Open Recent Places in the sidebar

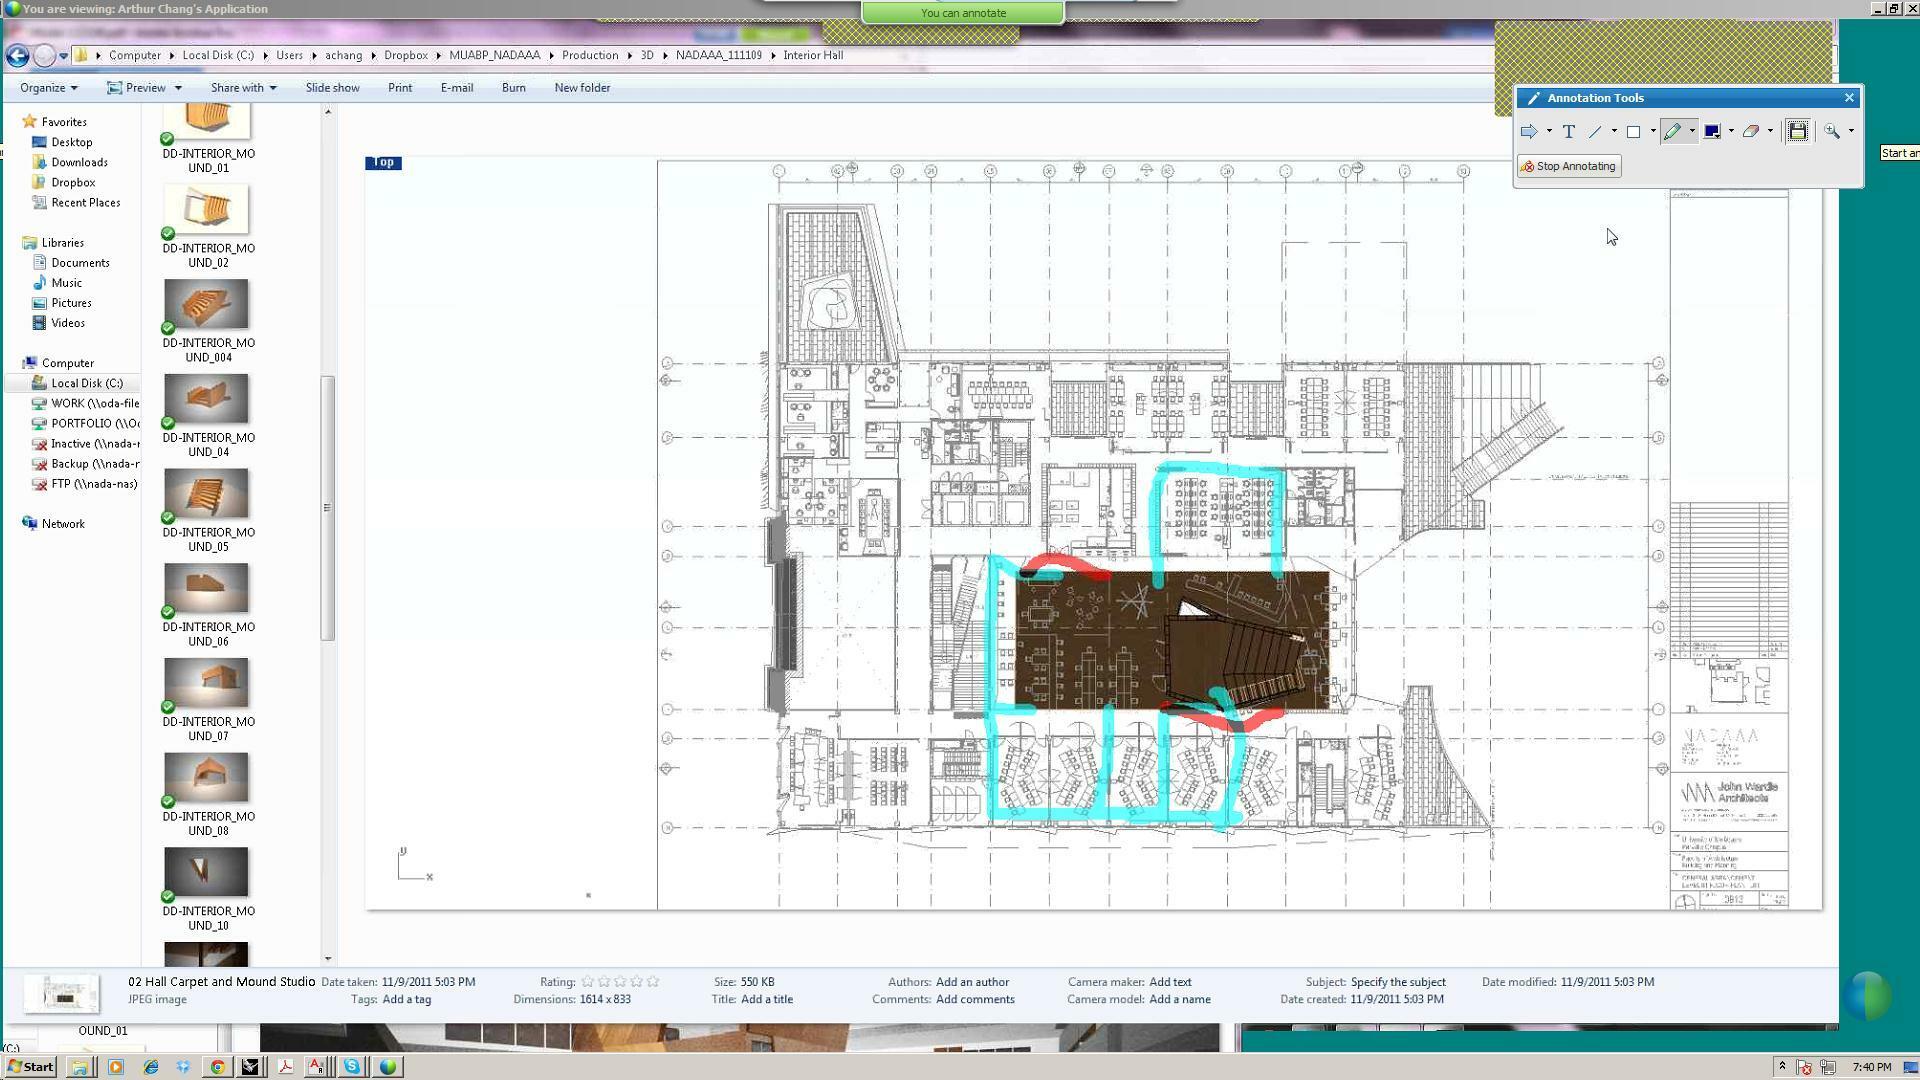(85, 202)
